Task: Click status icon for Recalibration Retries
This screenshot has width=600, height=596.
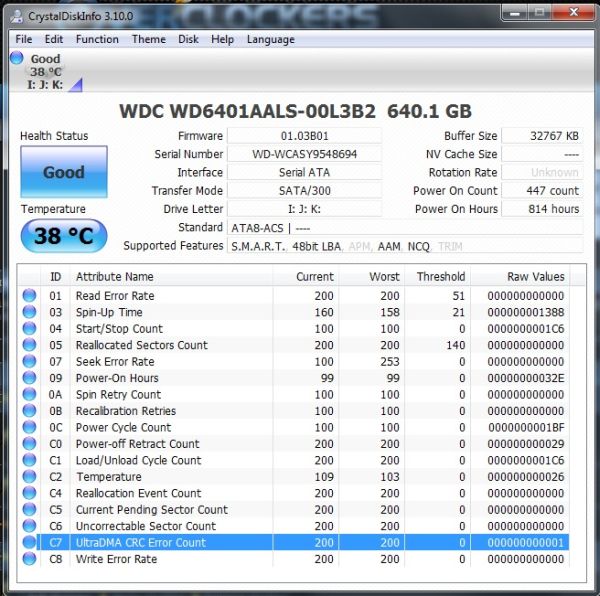Action: [29, 410]
